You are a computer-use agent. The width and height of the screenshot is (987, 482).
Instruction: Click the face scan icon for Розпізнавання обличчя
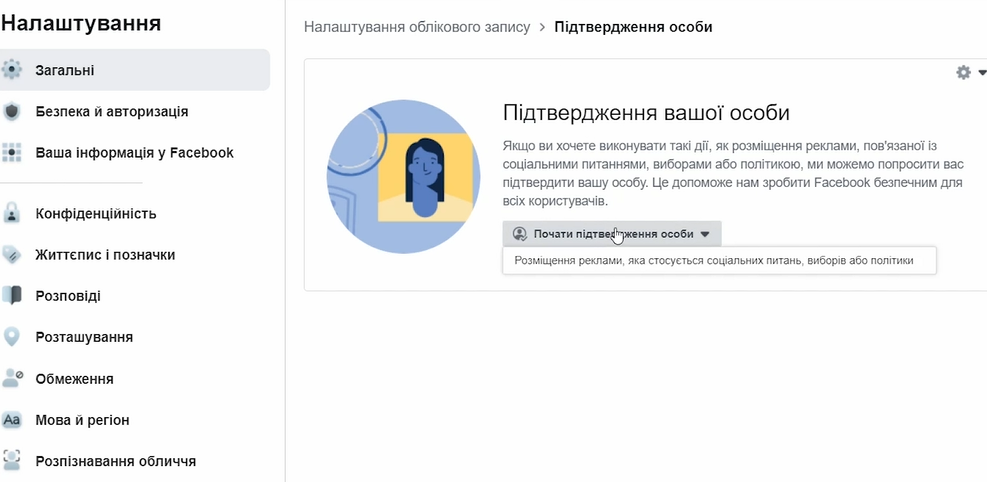pyautogui.click(x=11, y=461)
